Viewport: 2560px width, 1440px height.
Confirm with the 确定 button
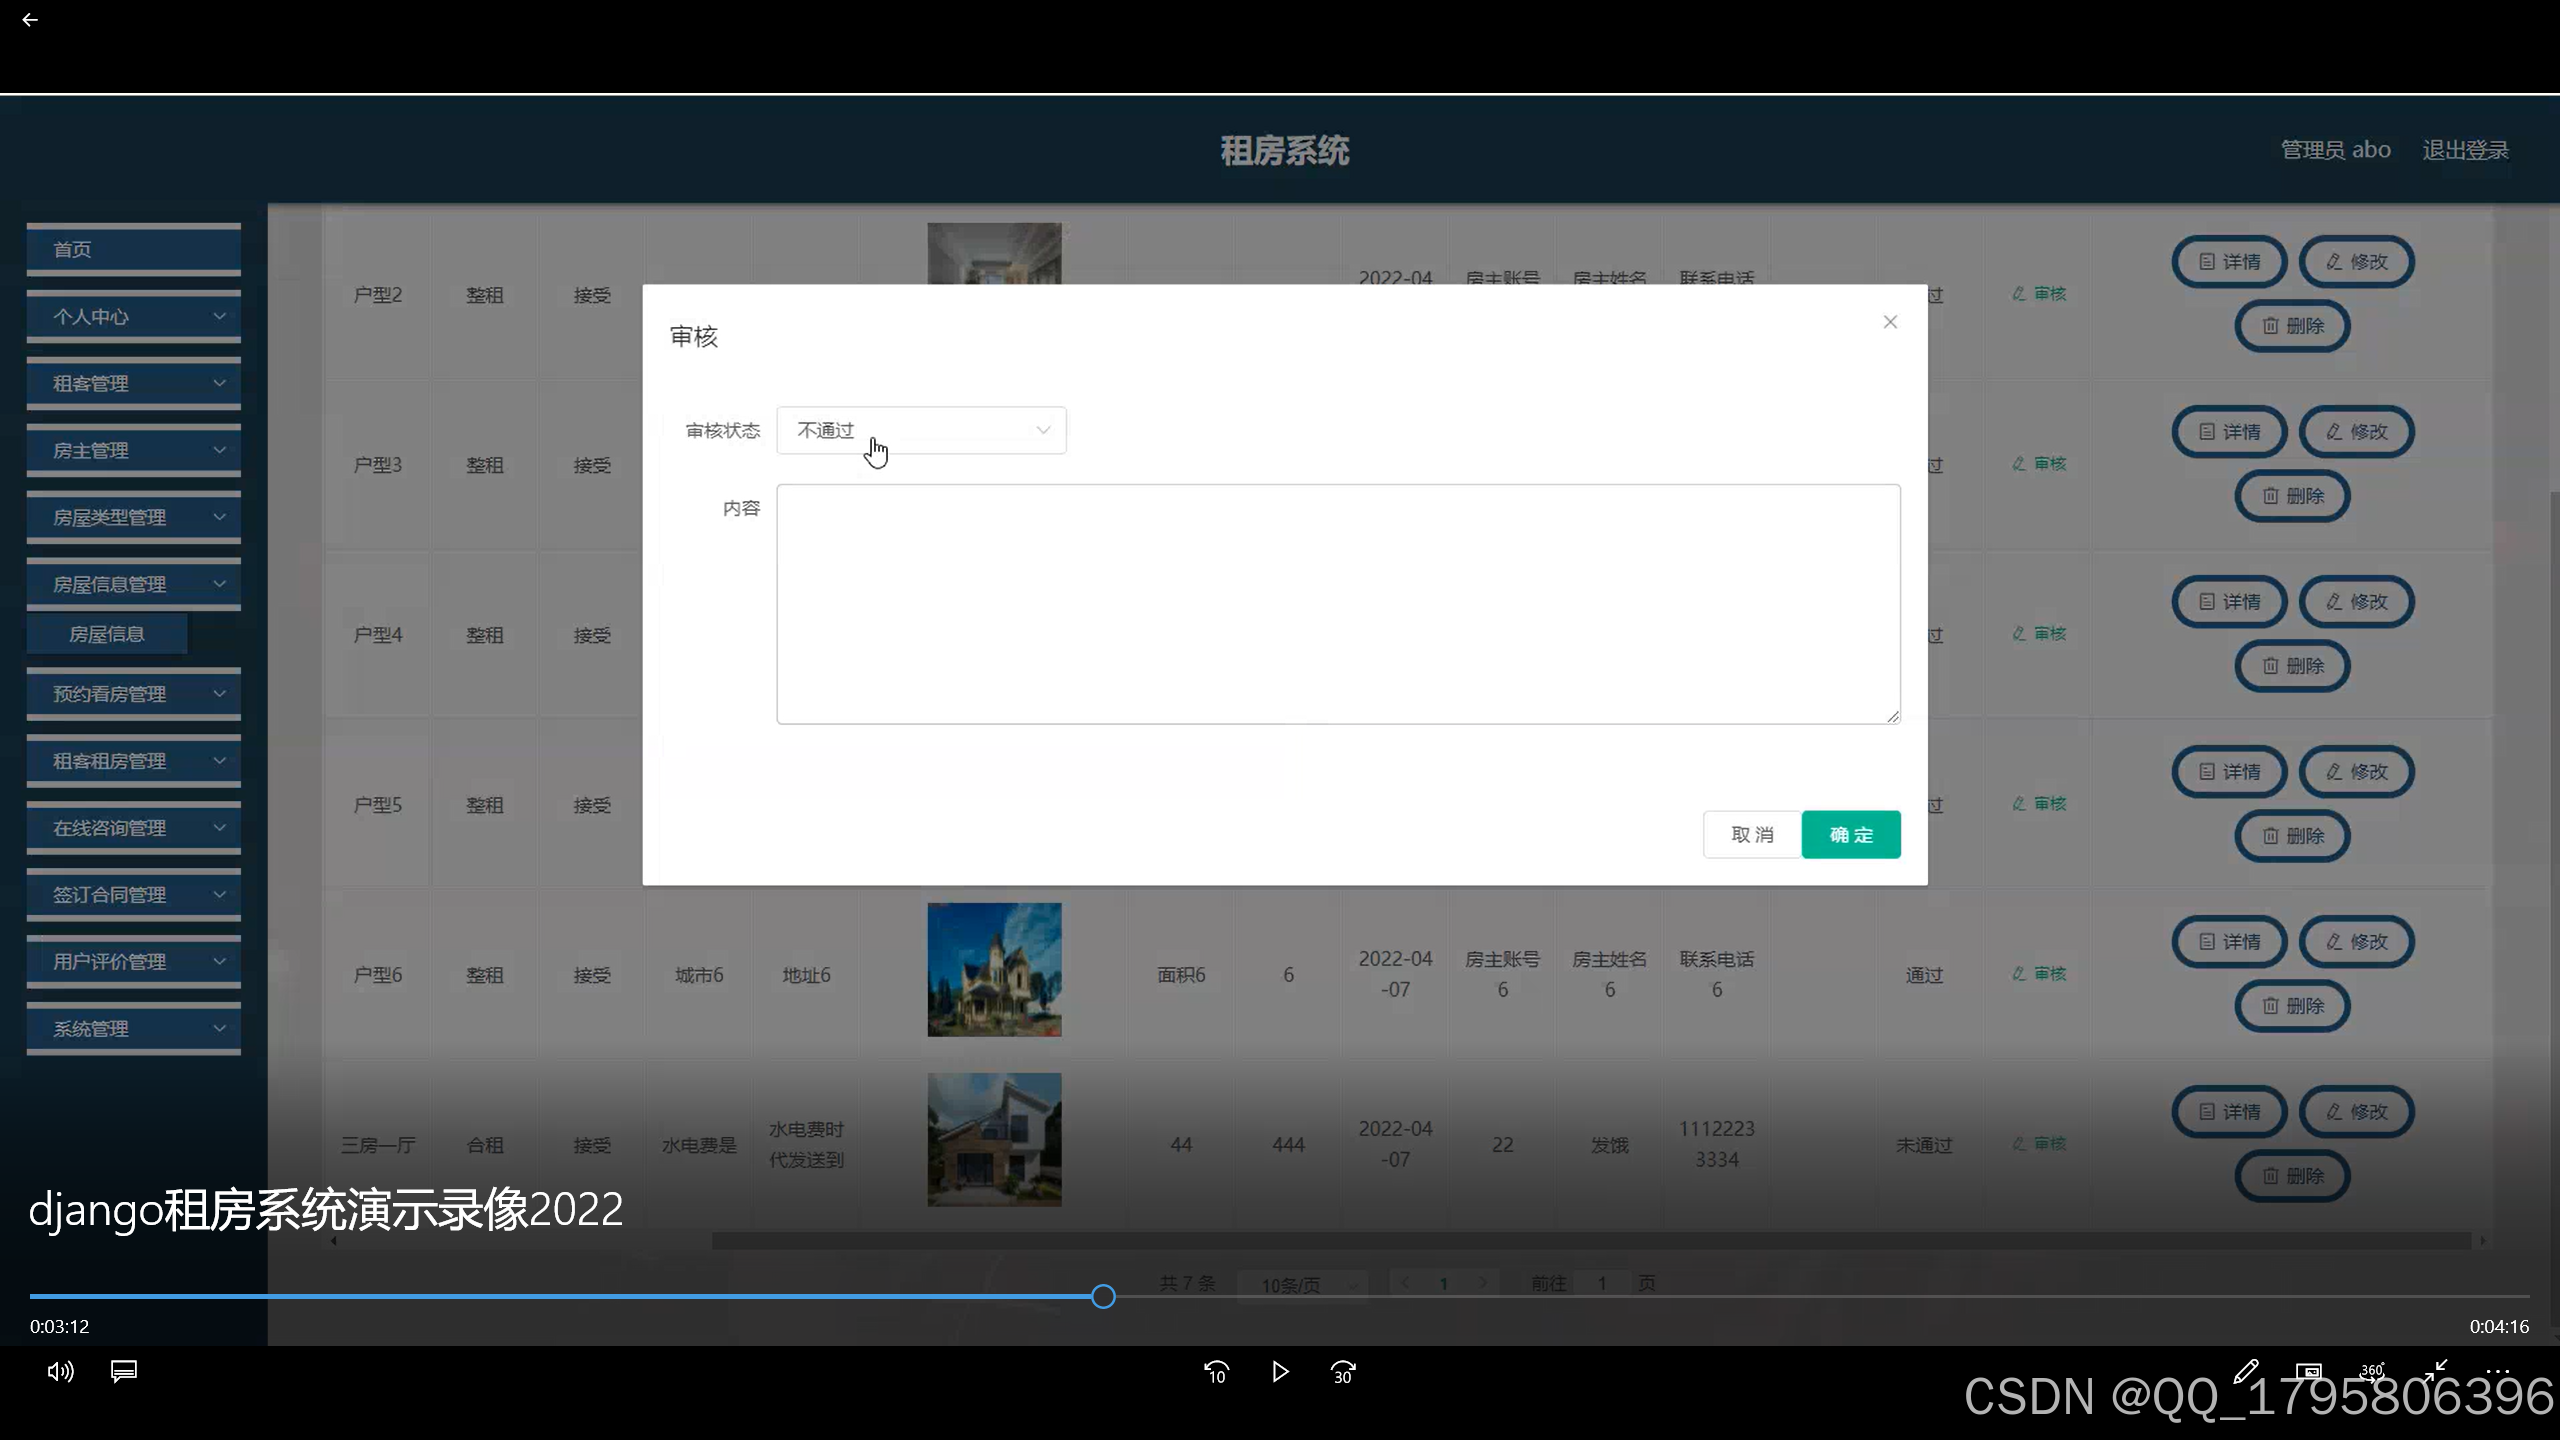[1851, 834]
